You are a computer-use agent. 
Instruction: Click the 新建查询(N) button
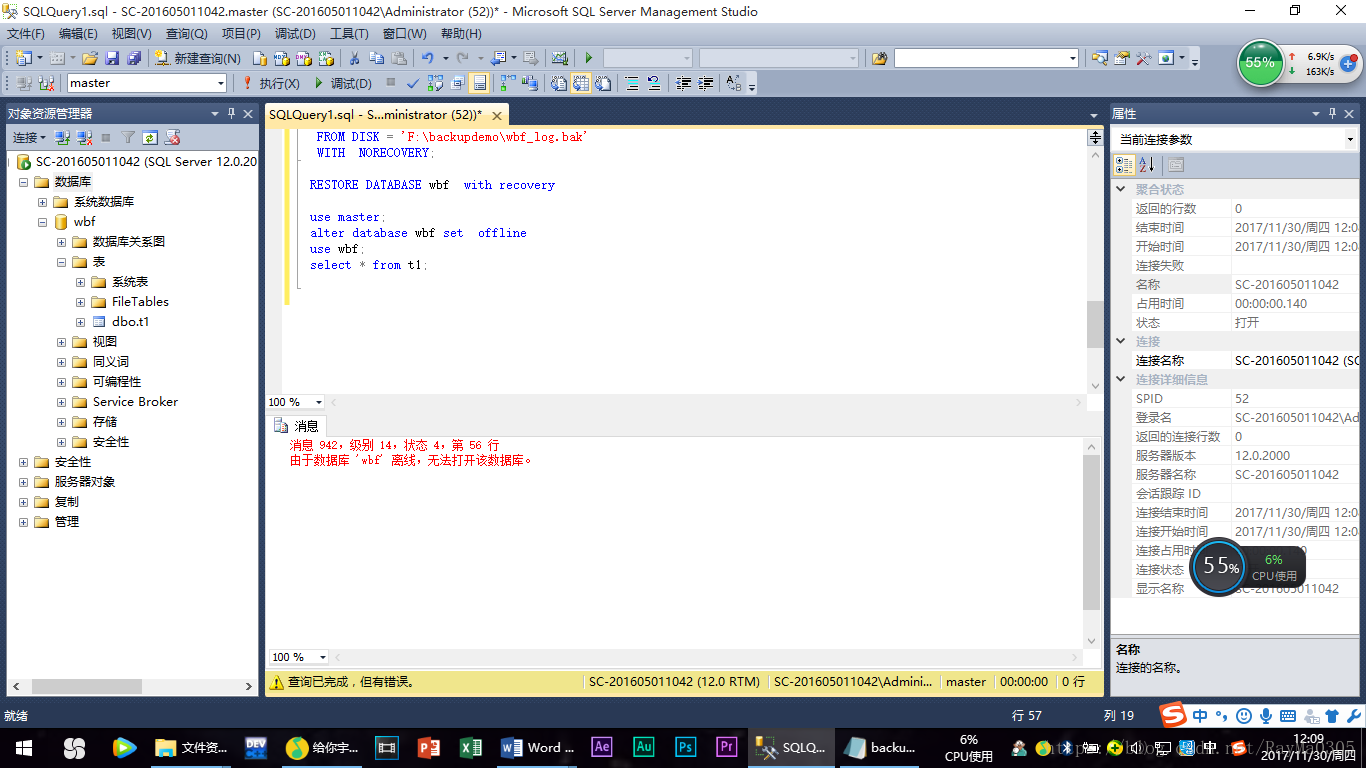tap(197, 58)
